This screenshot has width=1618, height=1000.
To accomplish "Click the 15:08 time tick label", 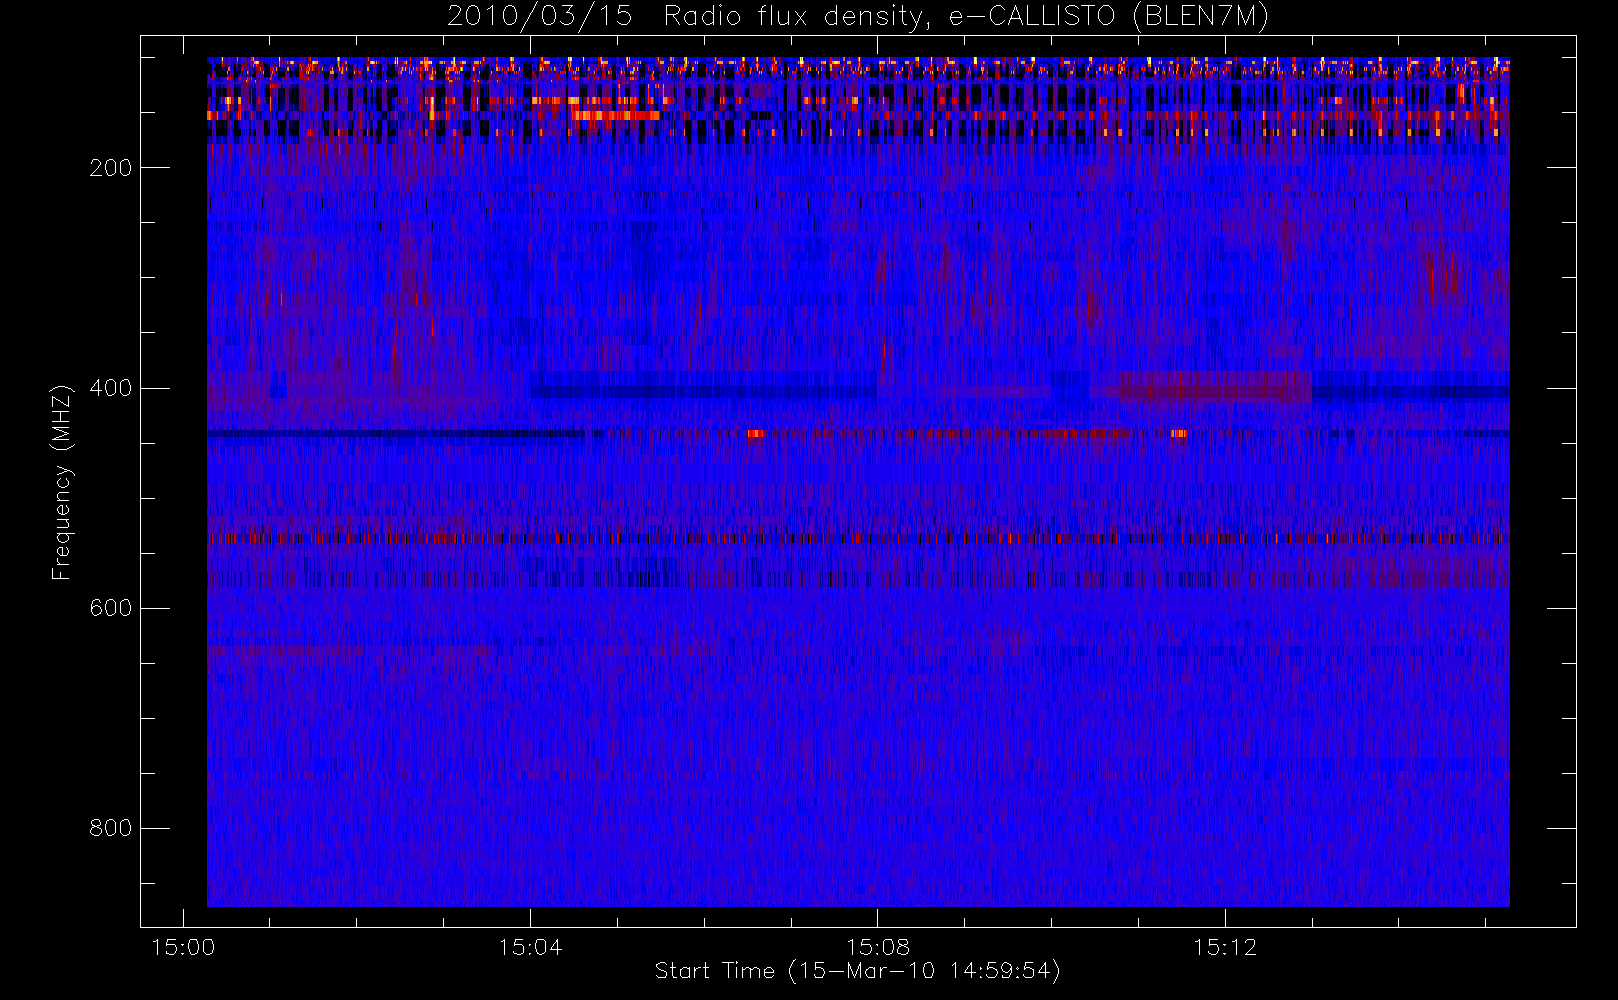I will click(877, 946).
